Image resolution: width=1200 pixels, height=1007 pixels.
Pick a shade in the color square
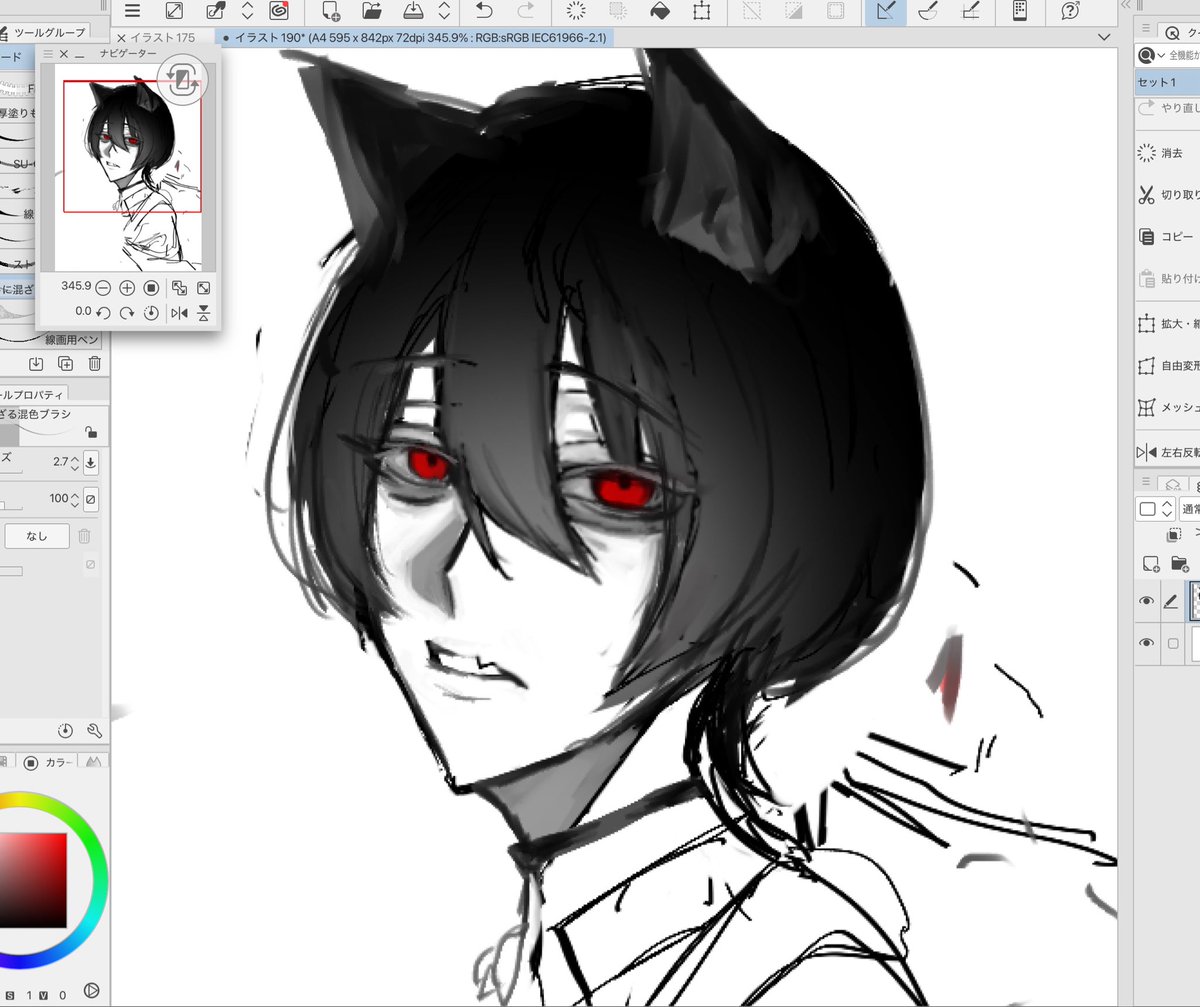33,880
